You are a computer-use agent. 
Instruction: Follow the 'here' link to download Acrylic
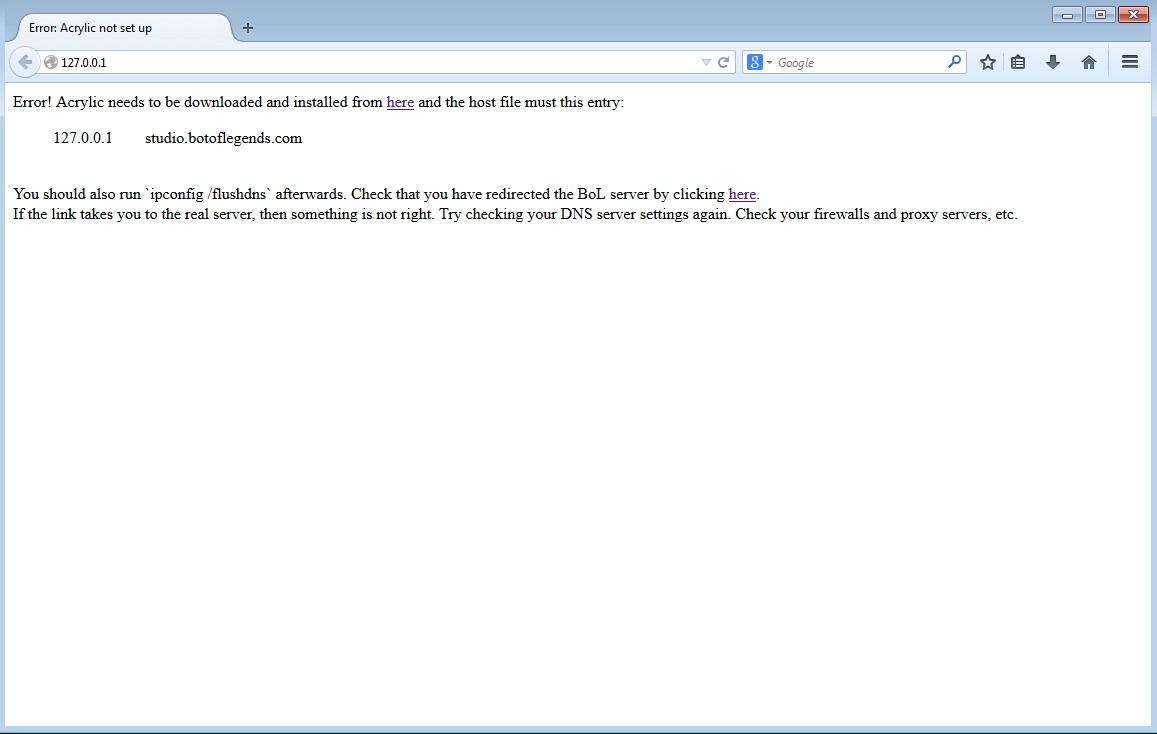[x=400, y=103]
